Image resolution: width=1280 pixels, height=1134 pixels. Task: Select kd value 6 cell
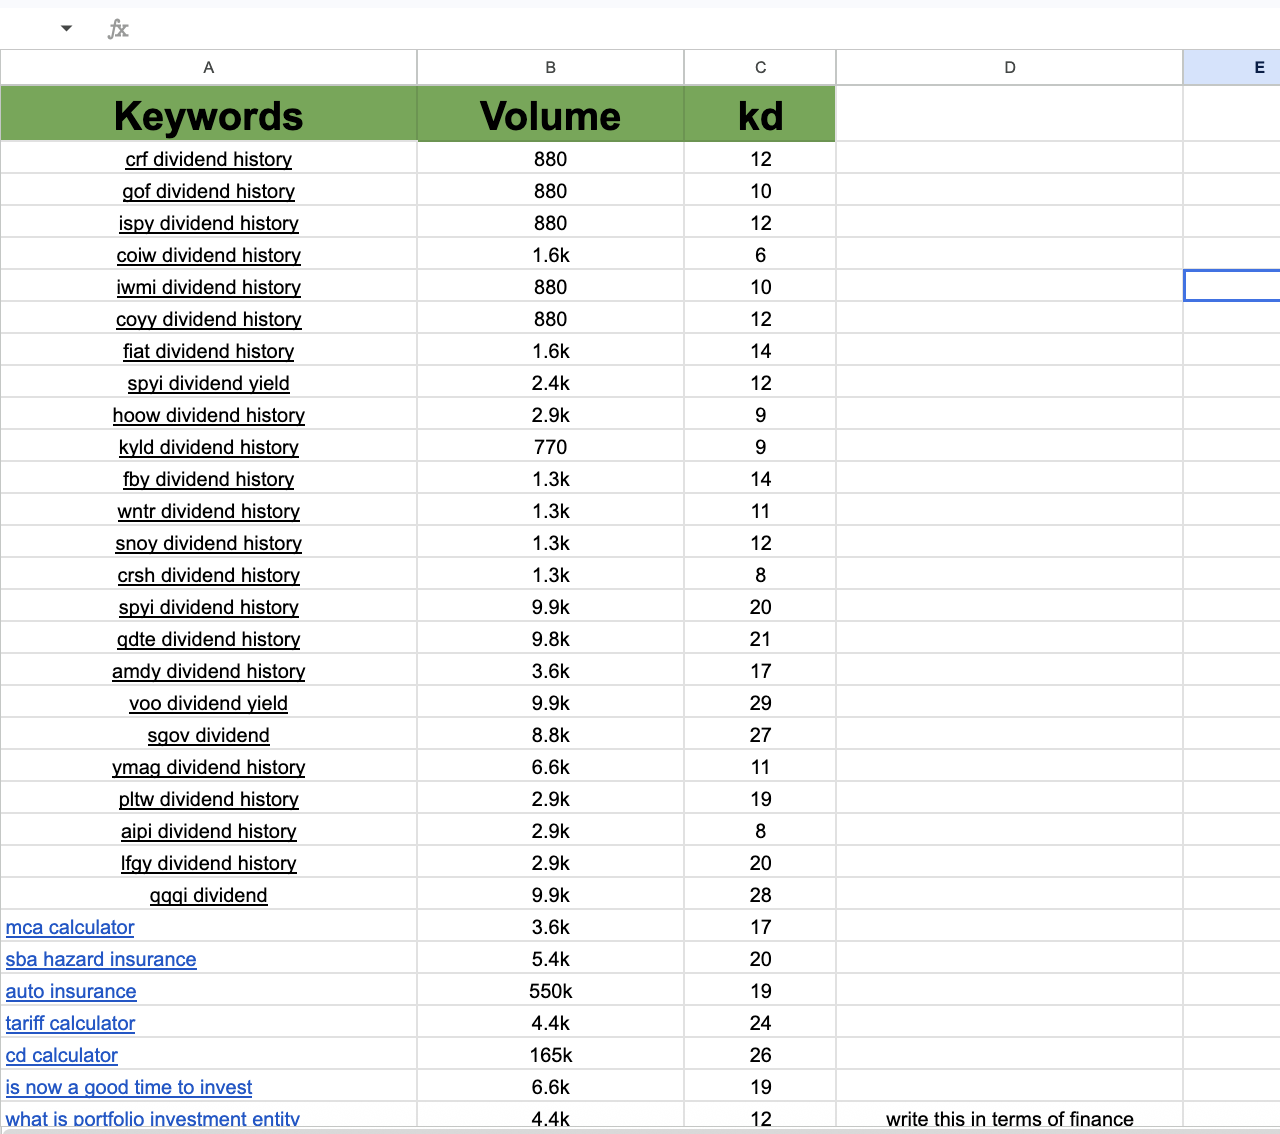(x=760, y=255)
